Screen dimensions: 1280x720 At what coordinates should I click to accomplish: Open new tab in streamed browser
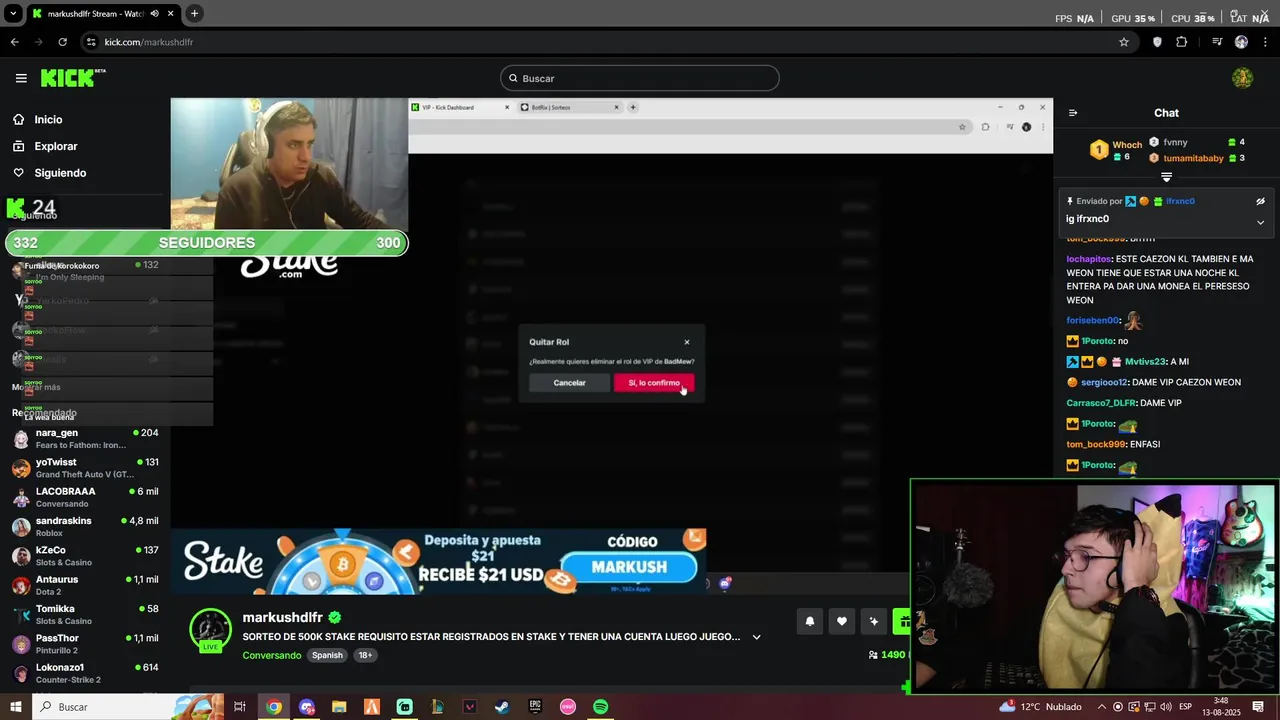pos(633,107)
